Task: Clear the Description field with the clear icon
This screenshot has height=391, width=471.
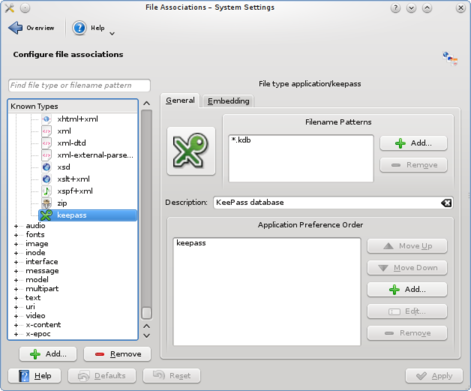Action: (446, 203)
